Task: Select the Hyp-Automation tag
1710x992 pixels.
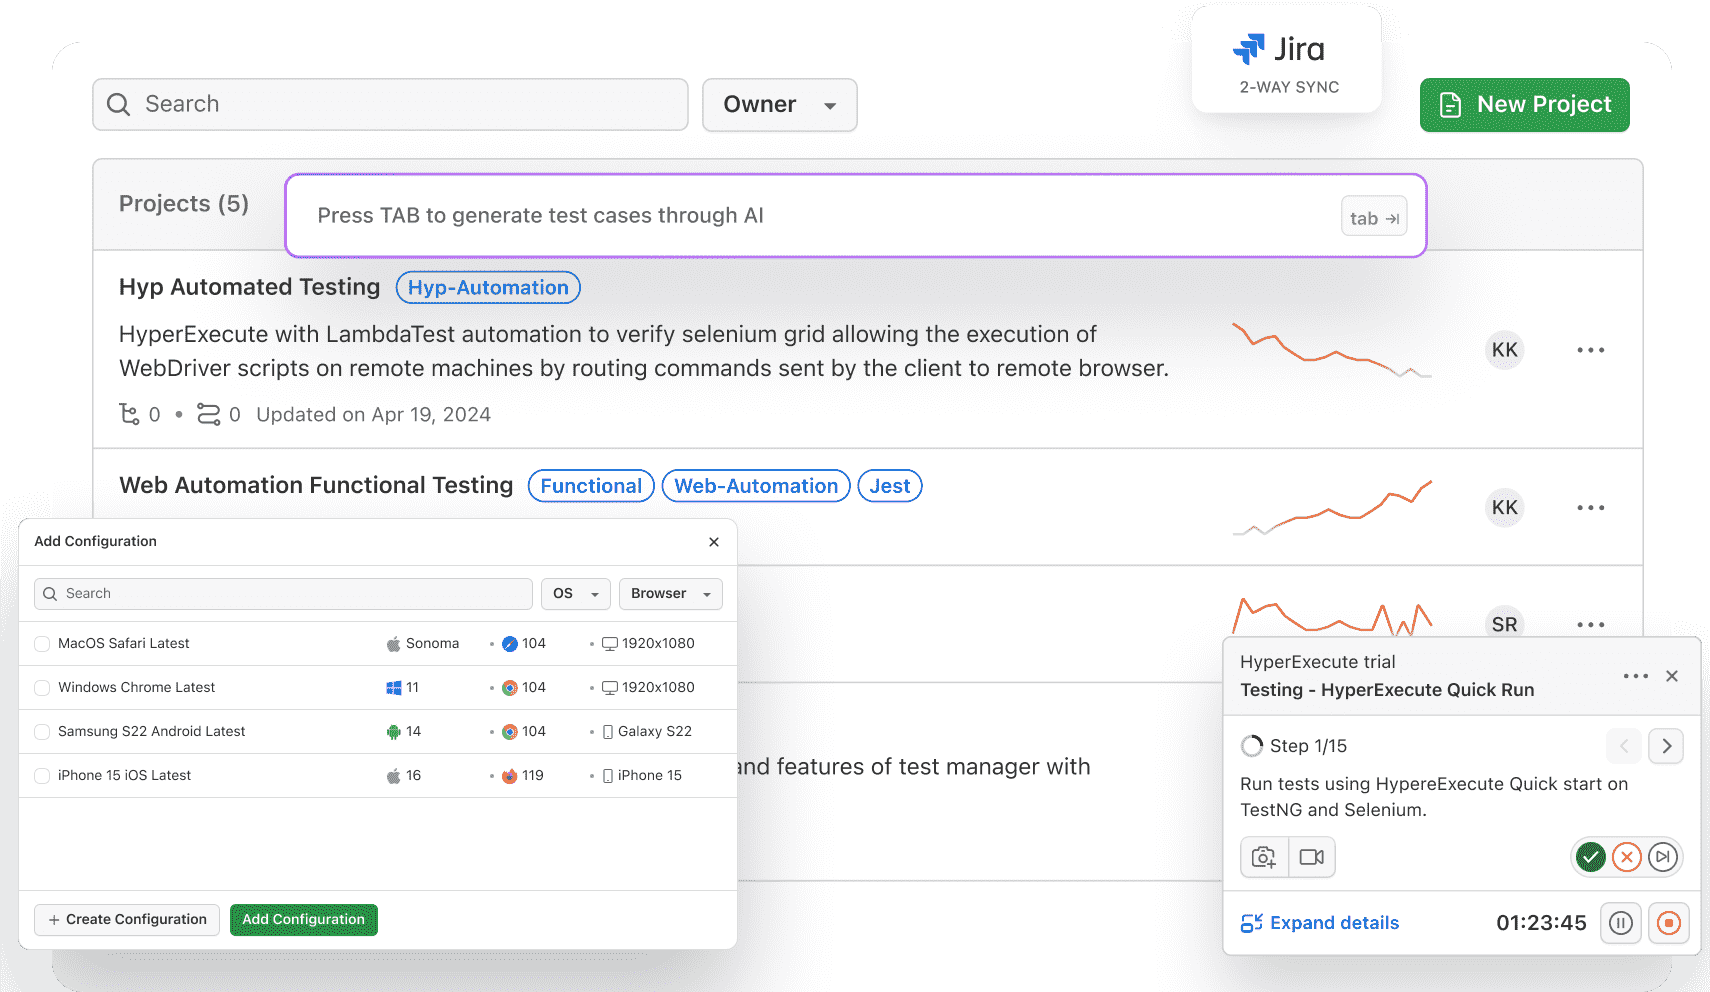Action: point(488,288)
